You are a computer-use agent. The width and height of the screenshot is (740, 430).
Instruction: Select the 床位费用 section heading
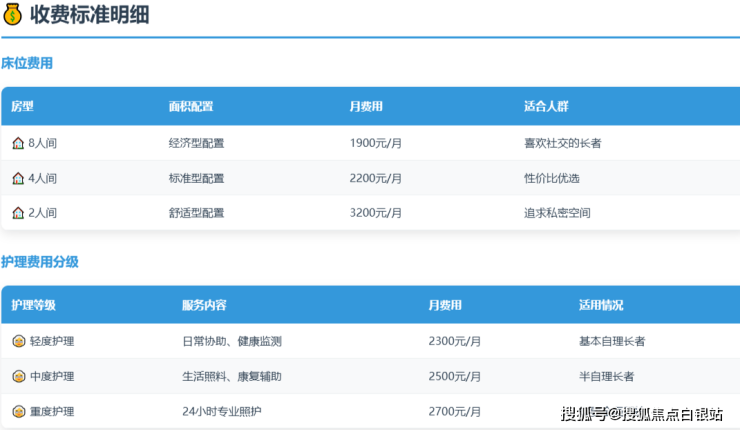coord(27,63)
